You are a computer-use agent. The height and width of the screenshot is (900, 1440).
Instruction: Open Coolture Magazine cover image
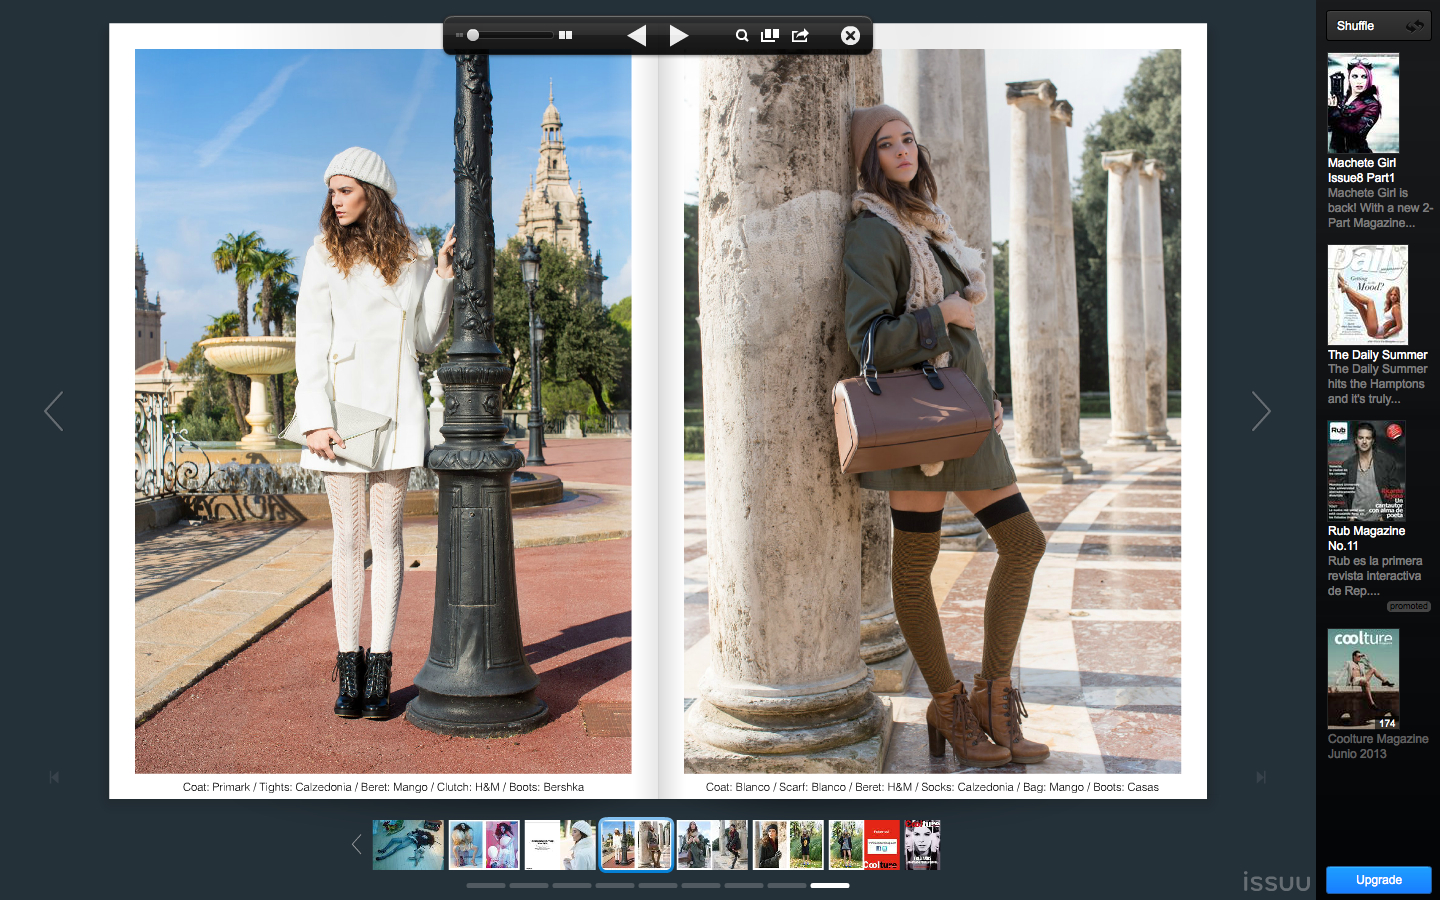click(1363, 679)
